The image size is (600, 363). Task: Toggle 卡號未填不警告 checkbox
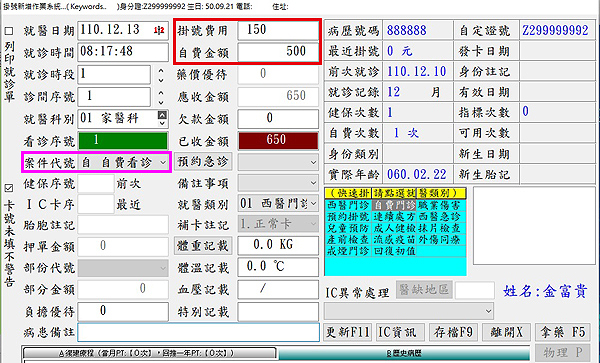click(x=9, y=188)
